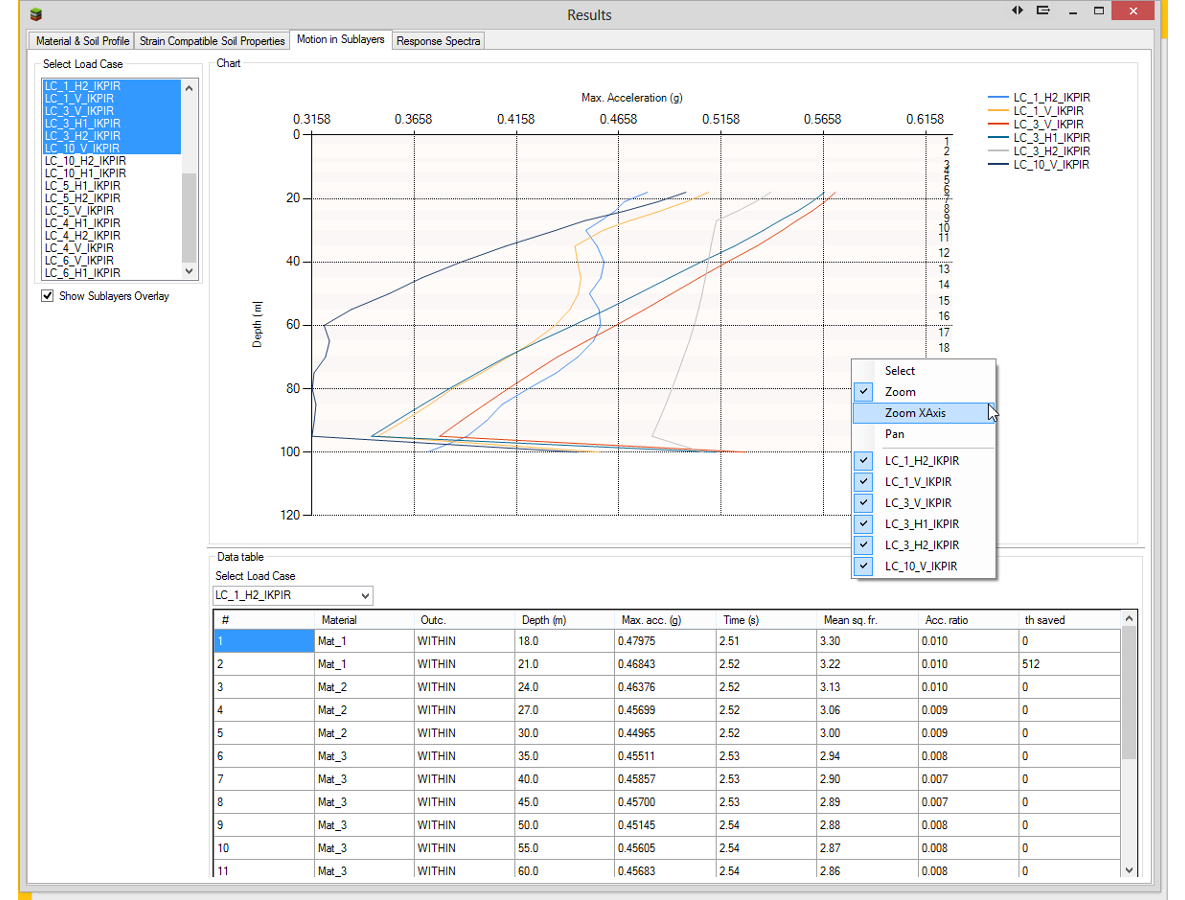Click the Max. acc. (g) column header
The width and height of the screenshot is (1185, 900).
[x=649, y=620]
